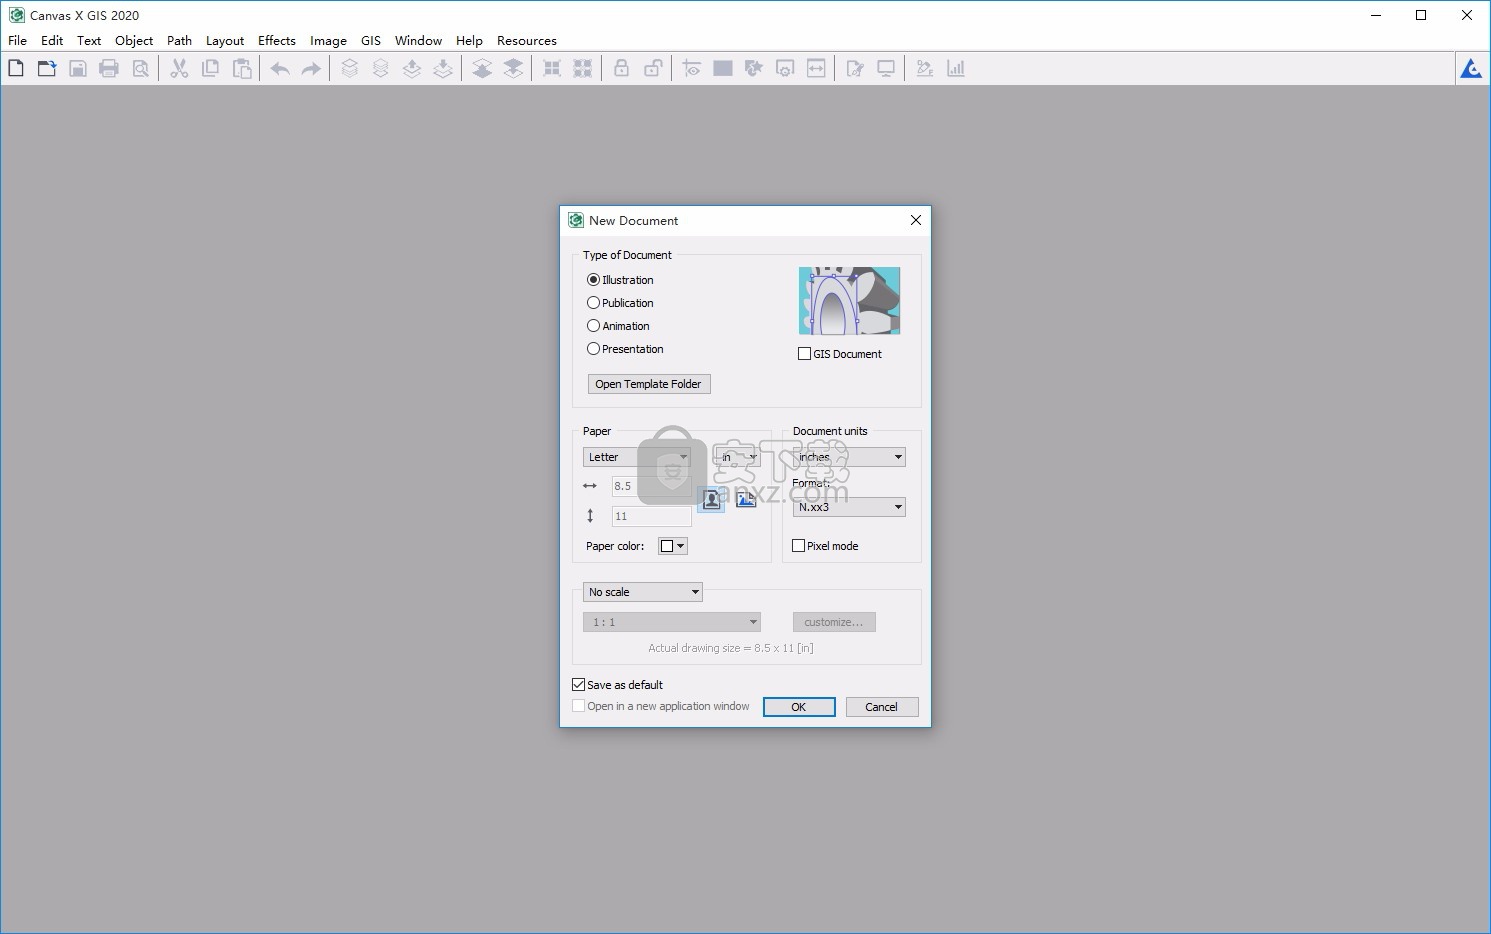Open the Edit menu
1491x934 pixels.
(x=52, y=41)
